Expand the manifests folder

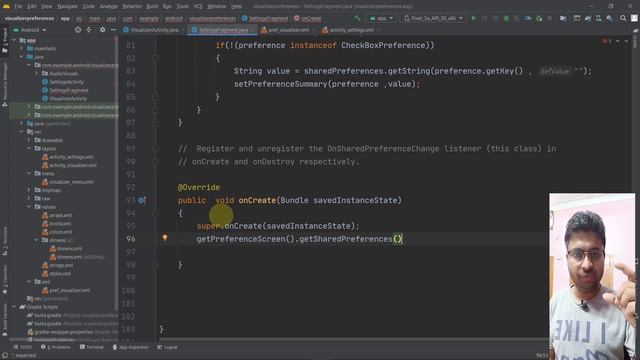tap(22, 49)
